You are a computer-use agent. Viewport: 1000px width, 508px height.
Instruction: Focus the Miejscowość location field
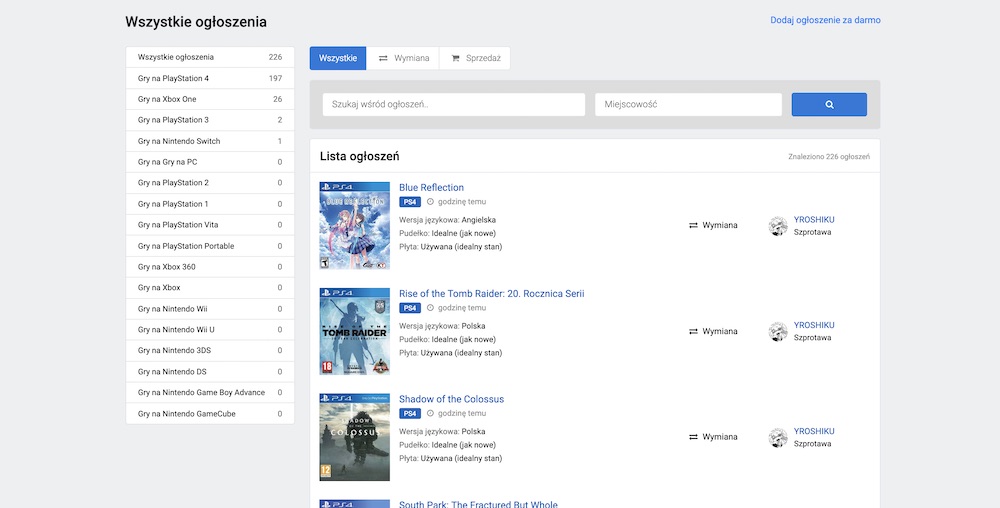tap(688, 105)
